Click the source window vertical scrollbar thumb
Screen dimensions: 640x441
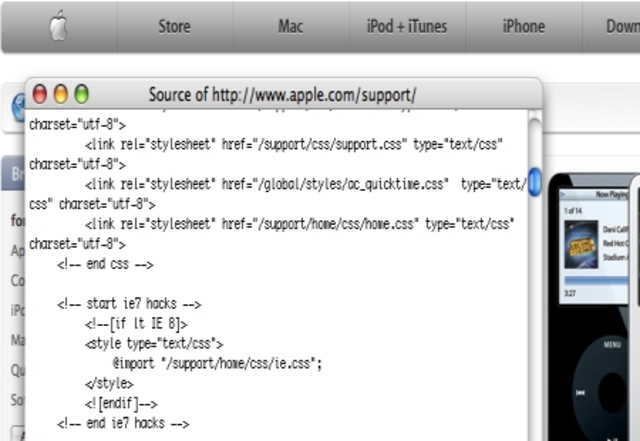[x=535, y=182]
